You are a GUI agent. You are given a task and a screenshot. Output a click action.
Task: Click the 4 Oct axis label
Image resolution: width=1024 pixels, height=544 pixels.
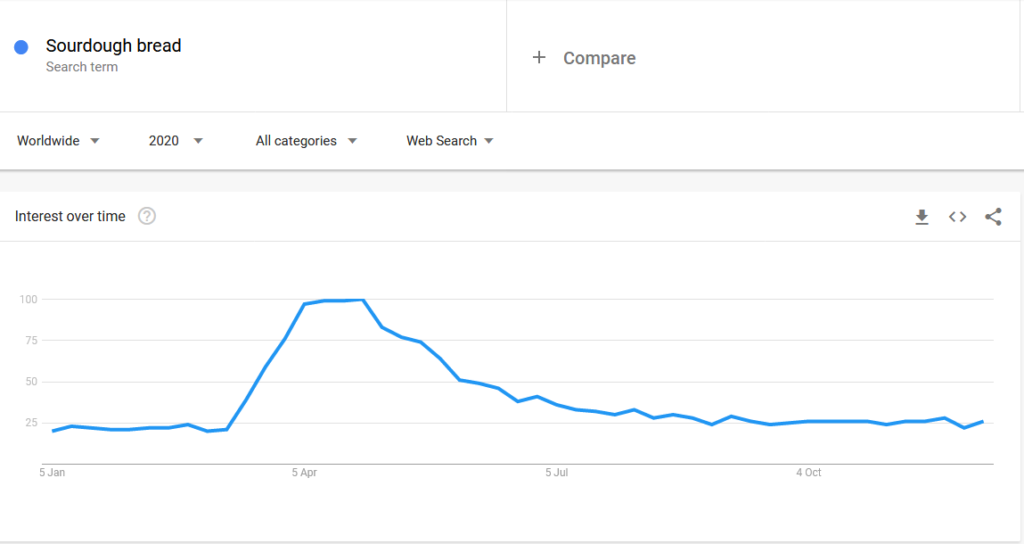point(808,472)
